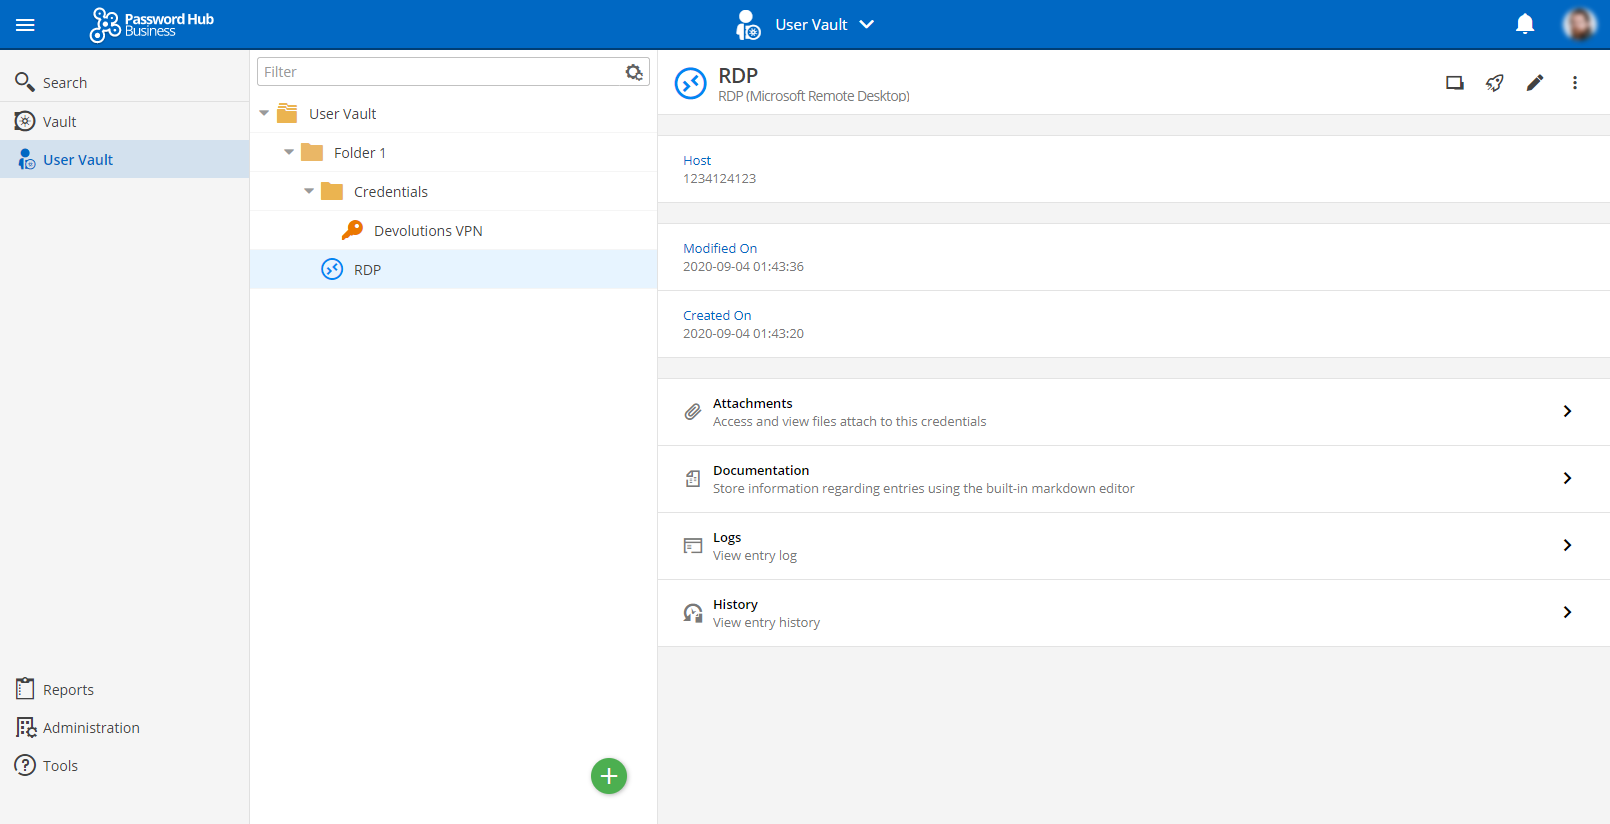Go to Search in the sidebar
Image resolution: width=1610 pixels, height=824 pixels.
(124, 82)
